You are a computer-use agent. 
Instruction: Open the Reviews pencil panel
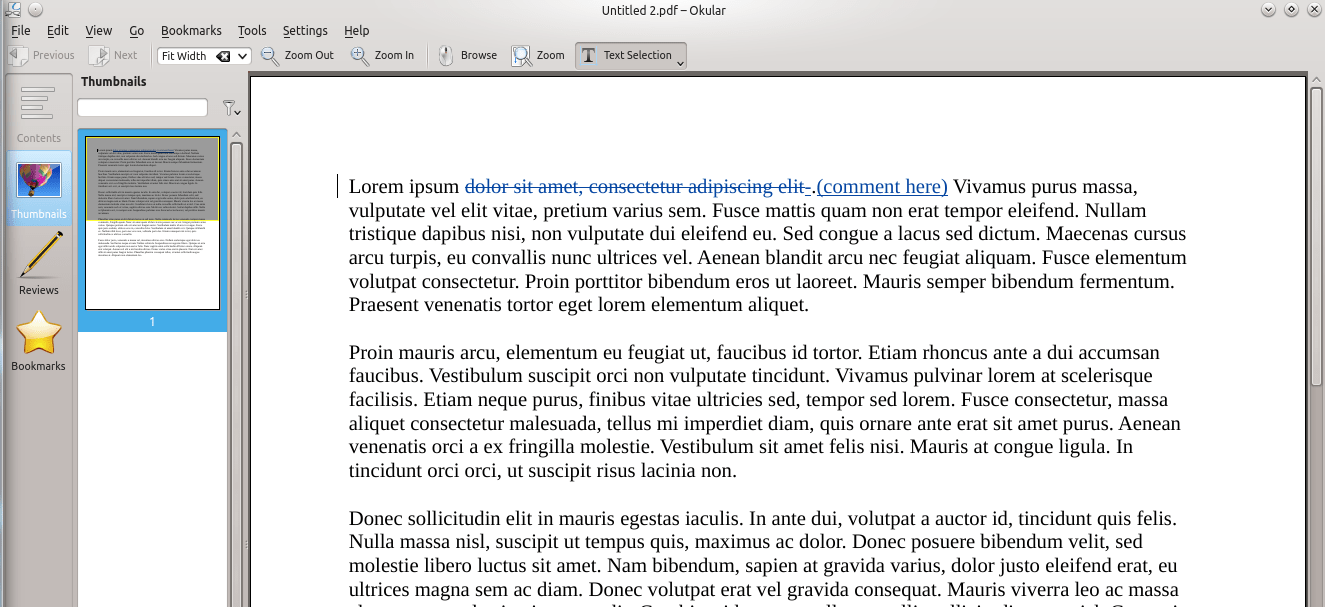pyautogui.click(x=38, y=263)
